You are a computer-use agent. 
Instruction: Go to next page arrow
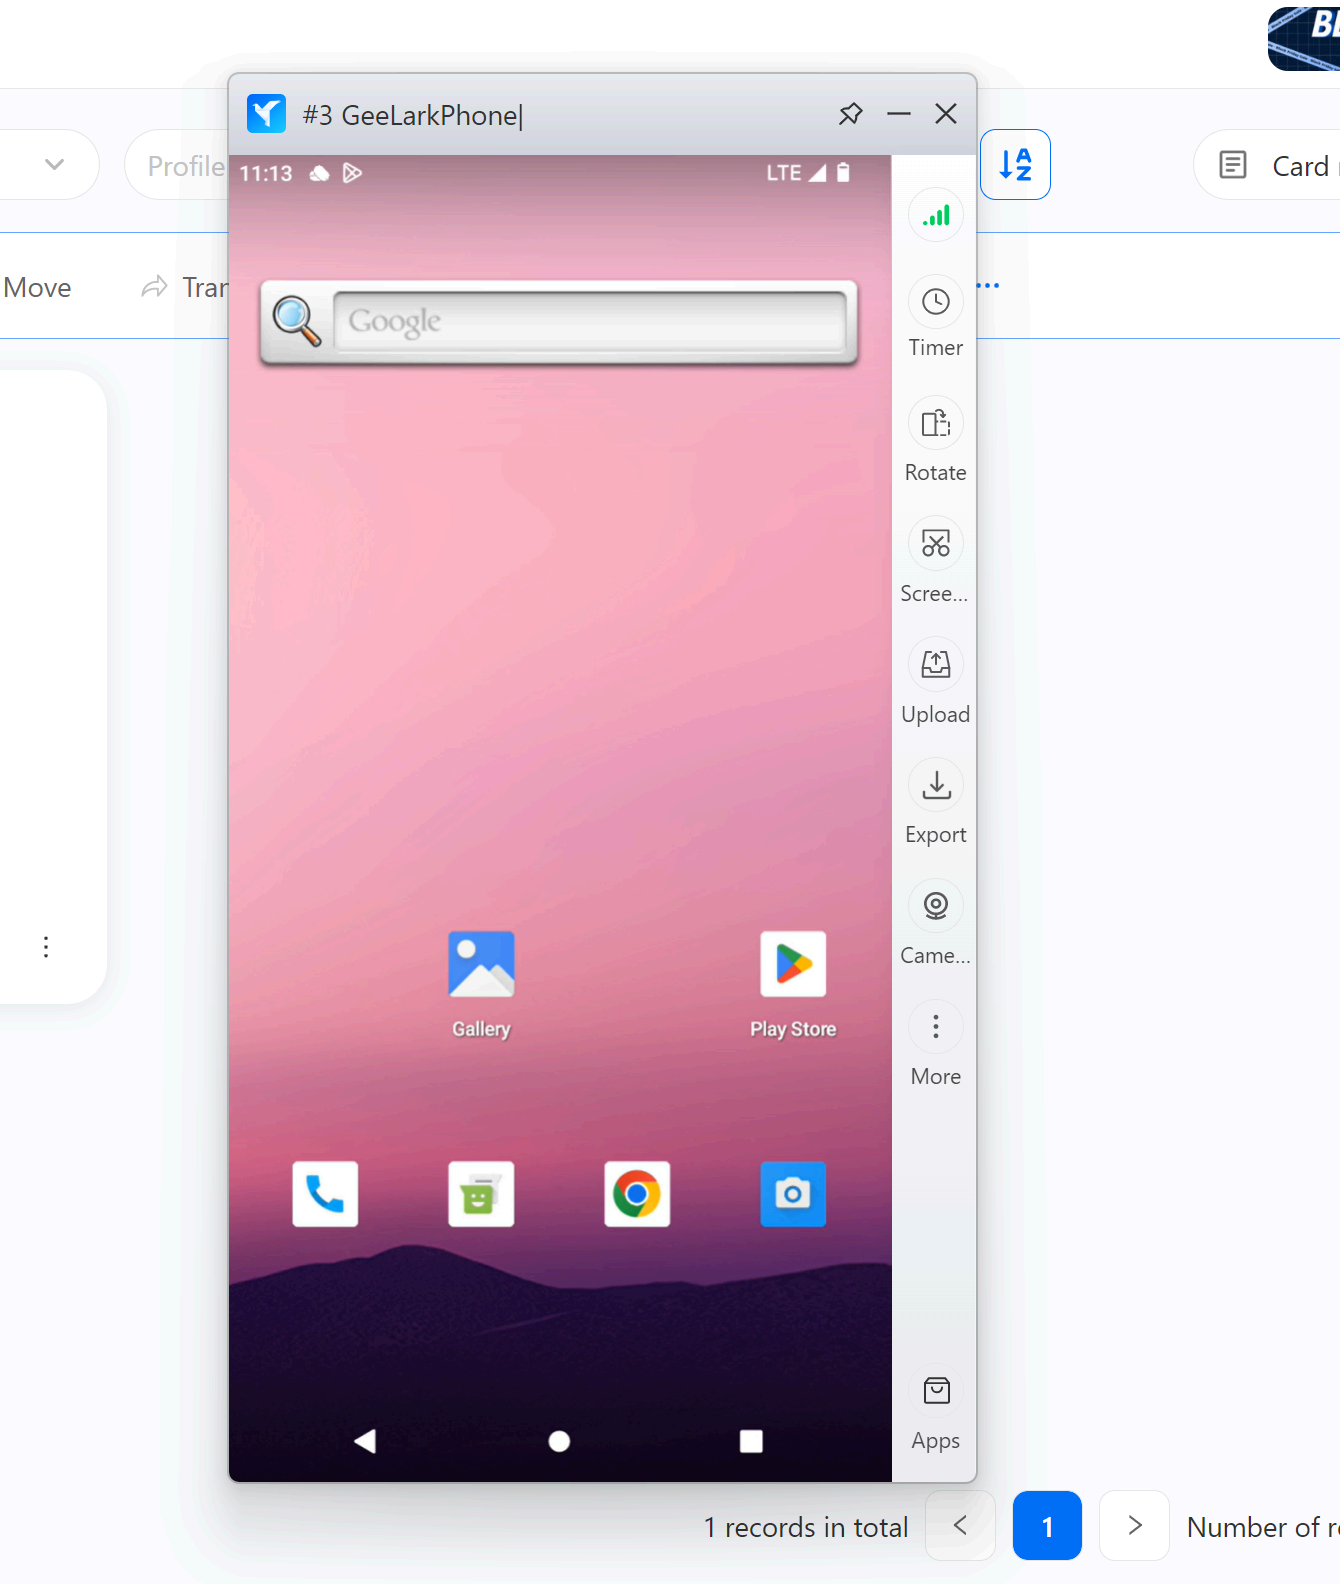(x=1134, y=1526)
